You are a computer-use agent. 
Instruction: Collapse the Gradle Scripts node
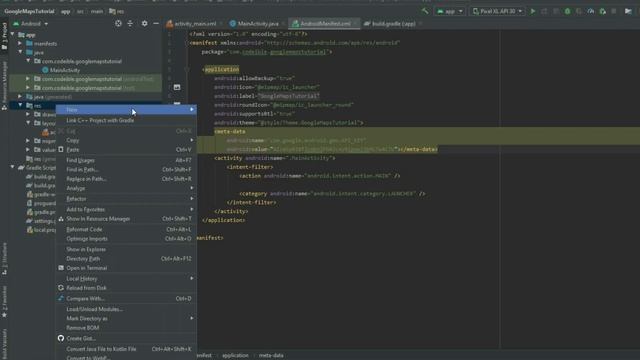13,167
